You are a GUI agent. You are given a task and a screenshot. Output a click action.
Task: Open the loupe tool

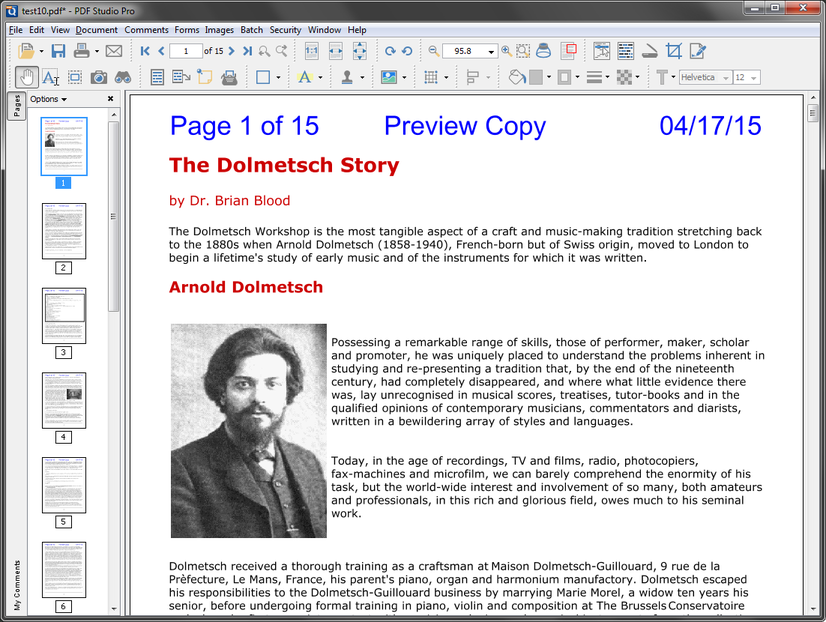(x=544, y=51)
